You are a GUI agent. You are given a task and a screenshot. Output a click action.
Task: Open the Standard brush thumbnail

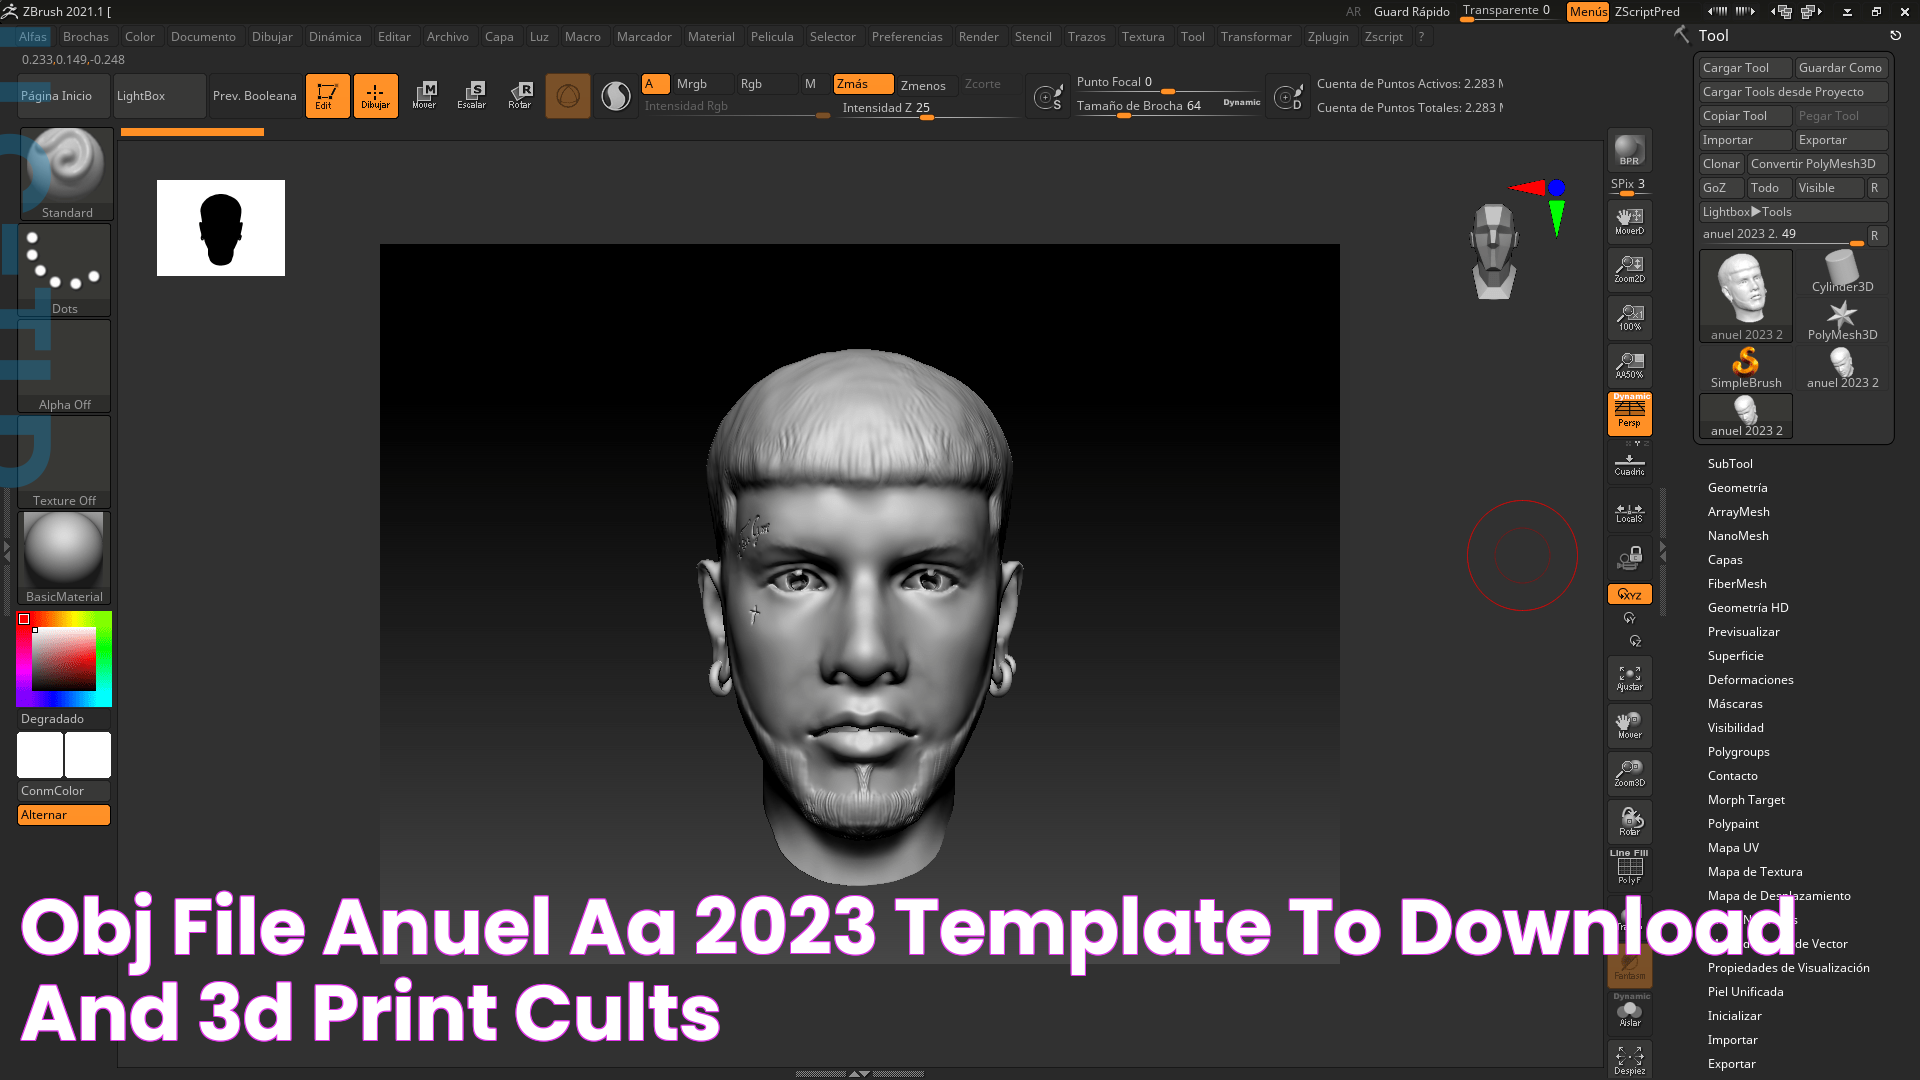(x=66, y=173)
